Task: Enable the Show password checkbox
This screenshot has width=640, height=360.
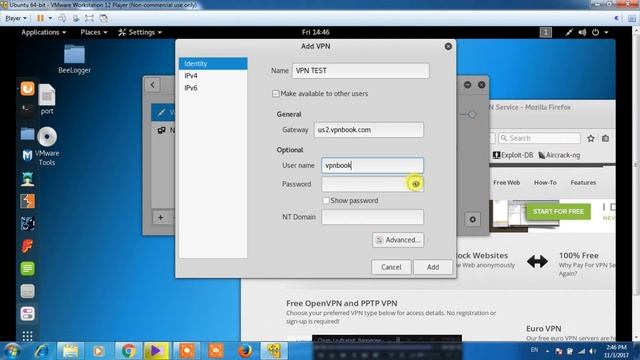Action: (x=326, y=200)
